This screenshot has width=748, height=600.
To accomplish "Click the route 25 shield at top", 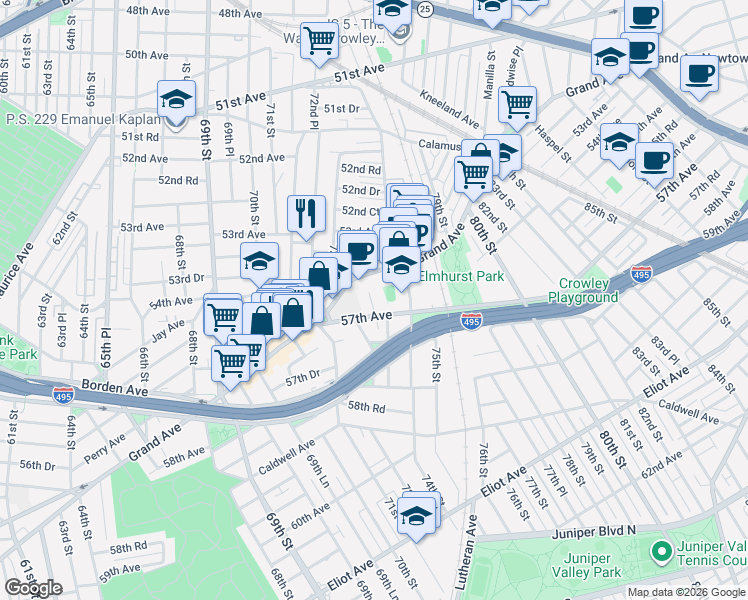I will coord(425,8).
